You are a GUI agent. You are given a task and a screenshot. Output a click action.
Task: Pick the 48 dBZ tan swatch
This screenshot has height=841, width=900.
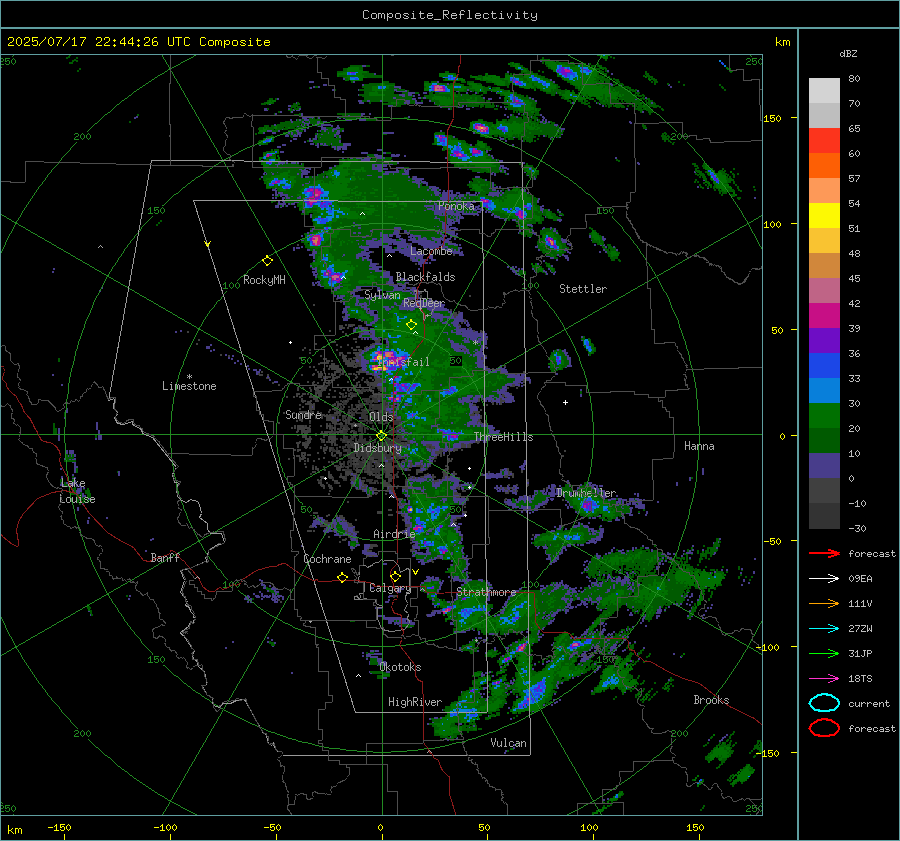point(824,265)
